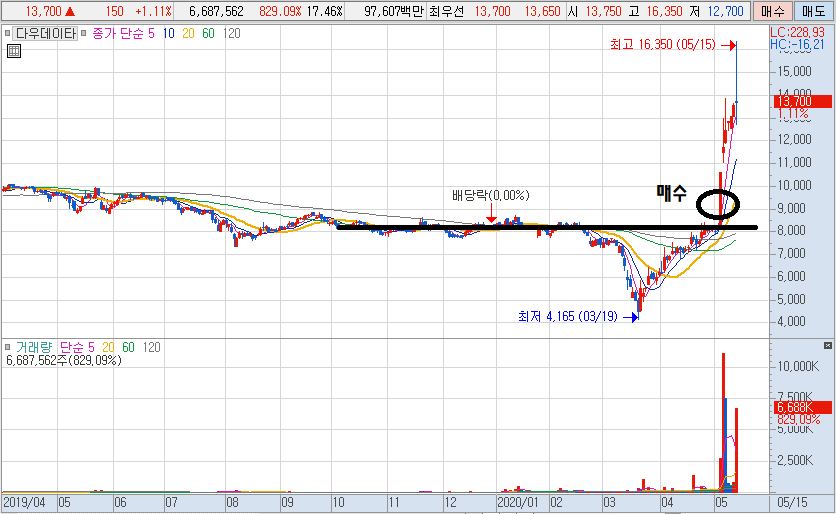836x514 pixels.
Task: Click the 최우선 label in header
Action: (446, 11)
